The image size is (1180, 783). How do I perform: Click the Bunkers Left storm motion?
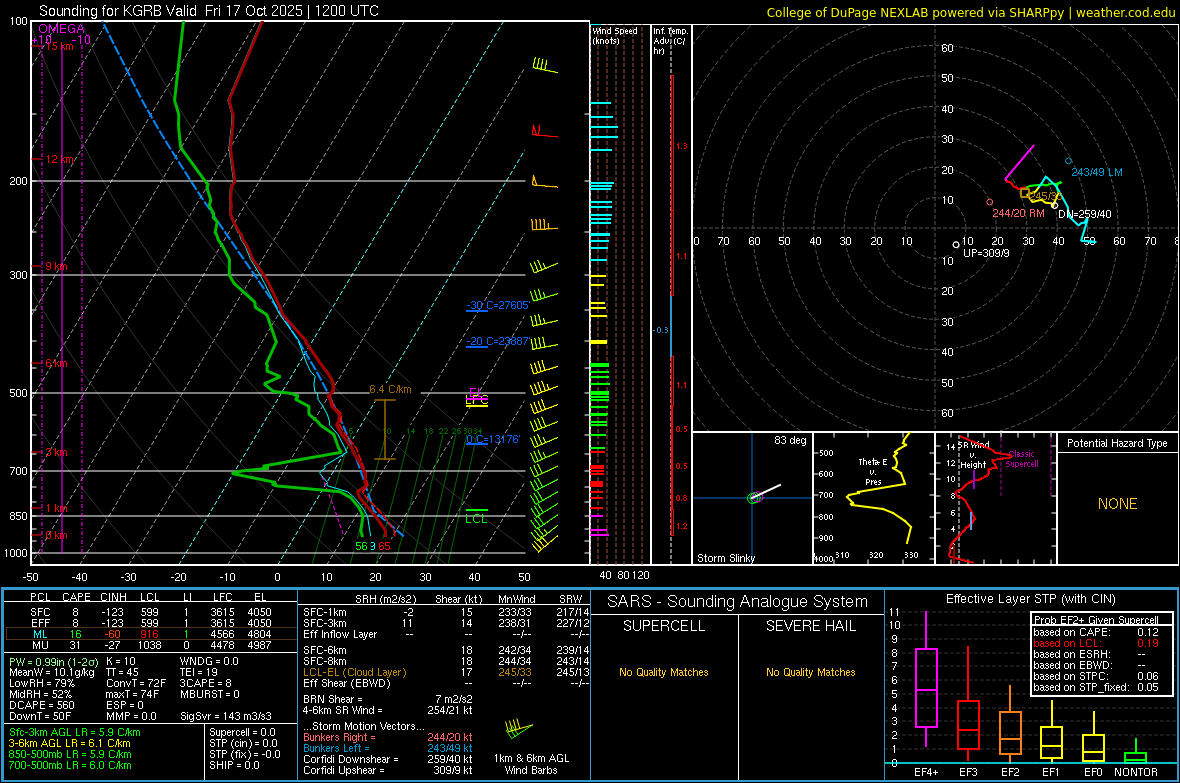388,748
